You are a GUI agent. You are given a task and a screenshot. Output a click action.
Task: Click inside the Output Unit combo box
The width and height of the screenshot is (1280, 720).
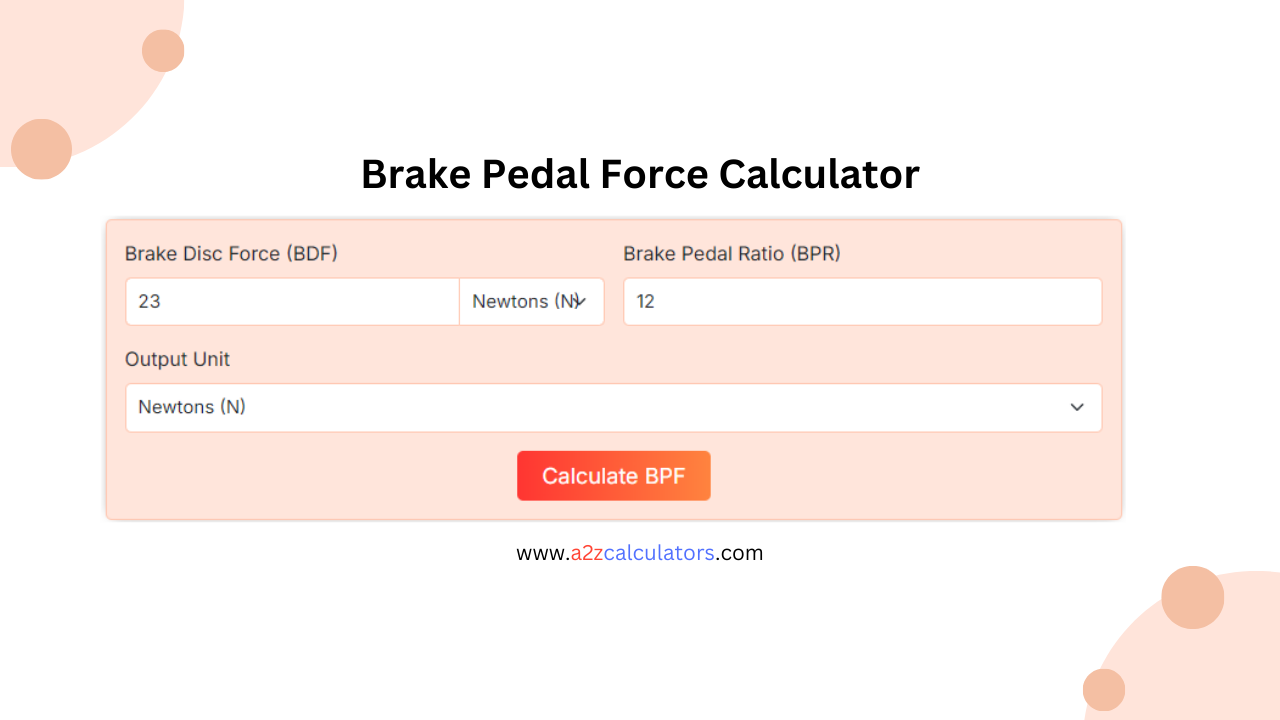click(x=613, y=407)
